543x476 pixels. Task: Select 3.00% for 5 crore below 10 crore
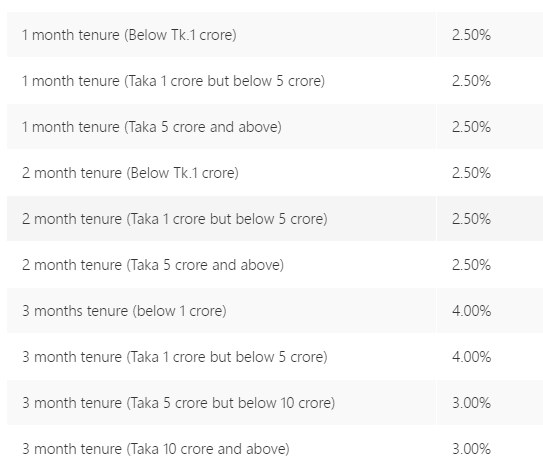[471, 403]
